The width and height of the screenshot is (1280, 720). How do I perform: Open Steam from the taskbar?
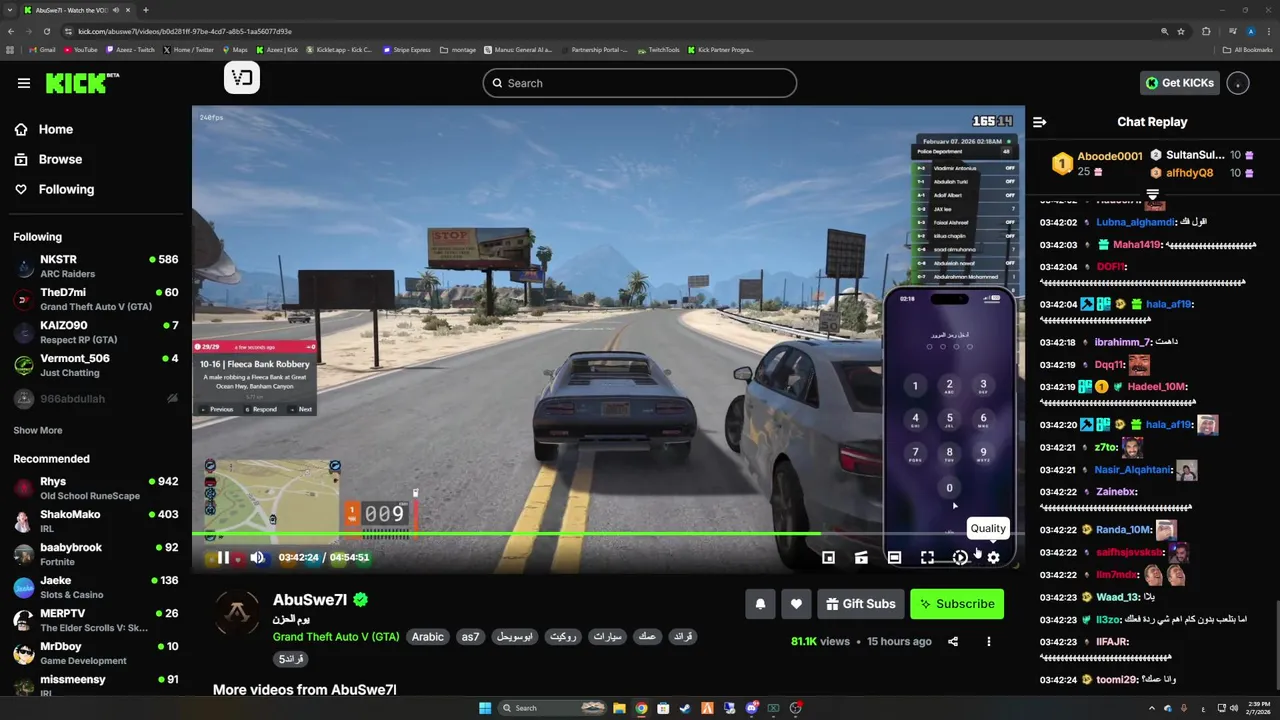pos(685,708)
